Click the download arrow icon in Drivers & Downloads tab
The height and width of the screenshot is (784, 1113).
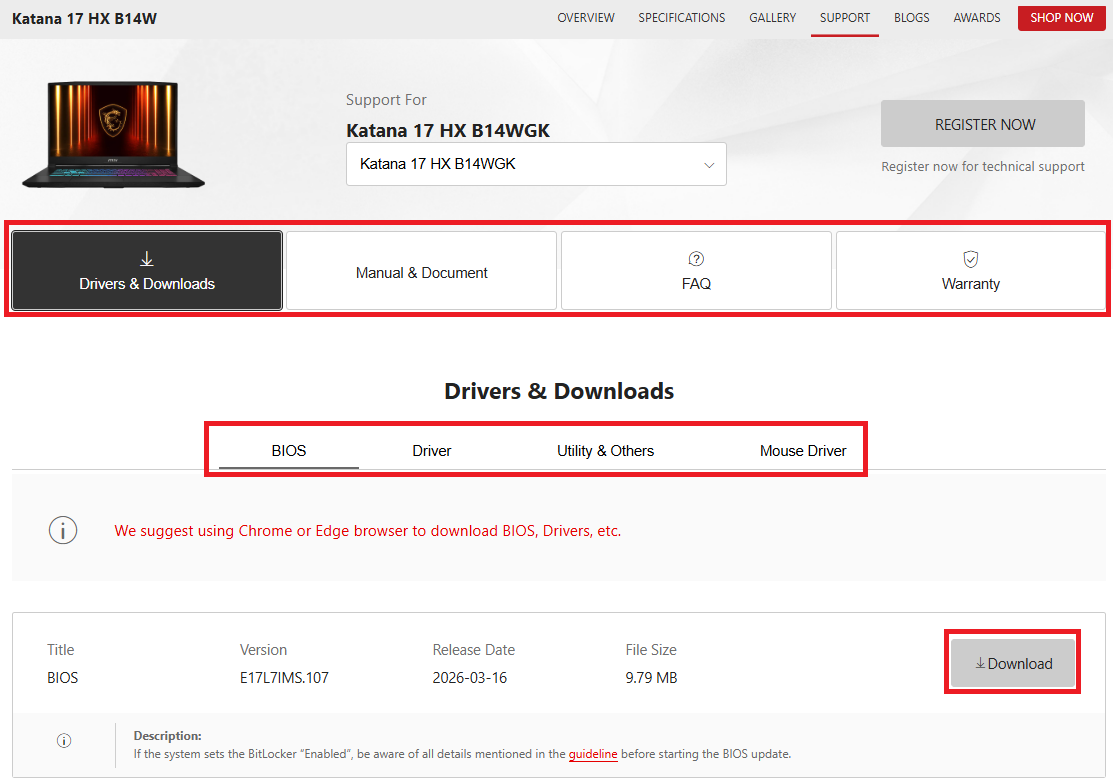147,259
